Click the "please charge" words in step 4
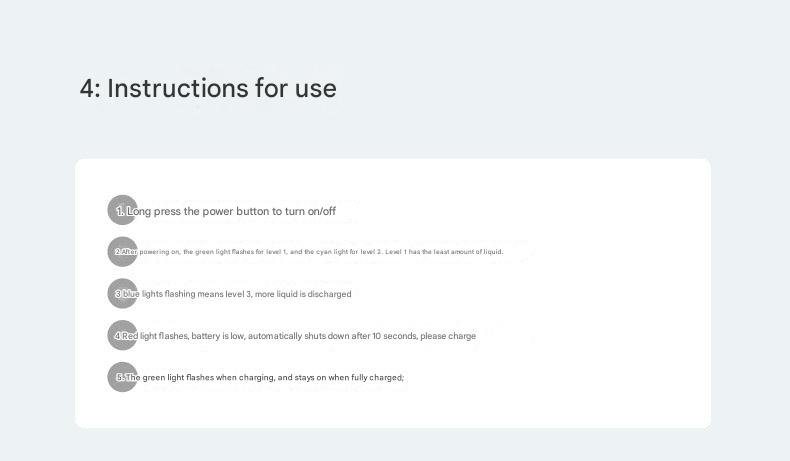 (x=448, y=336)
